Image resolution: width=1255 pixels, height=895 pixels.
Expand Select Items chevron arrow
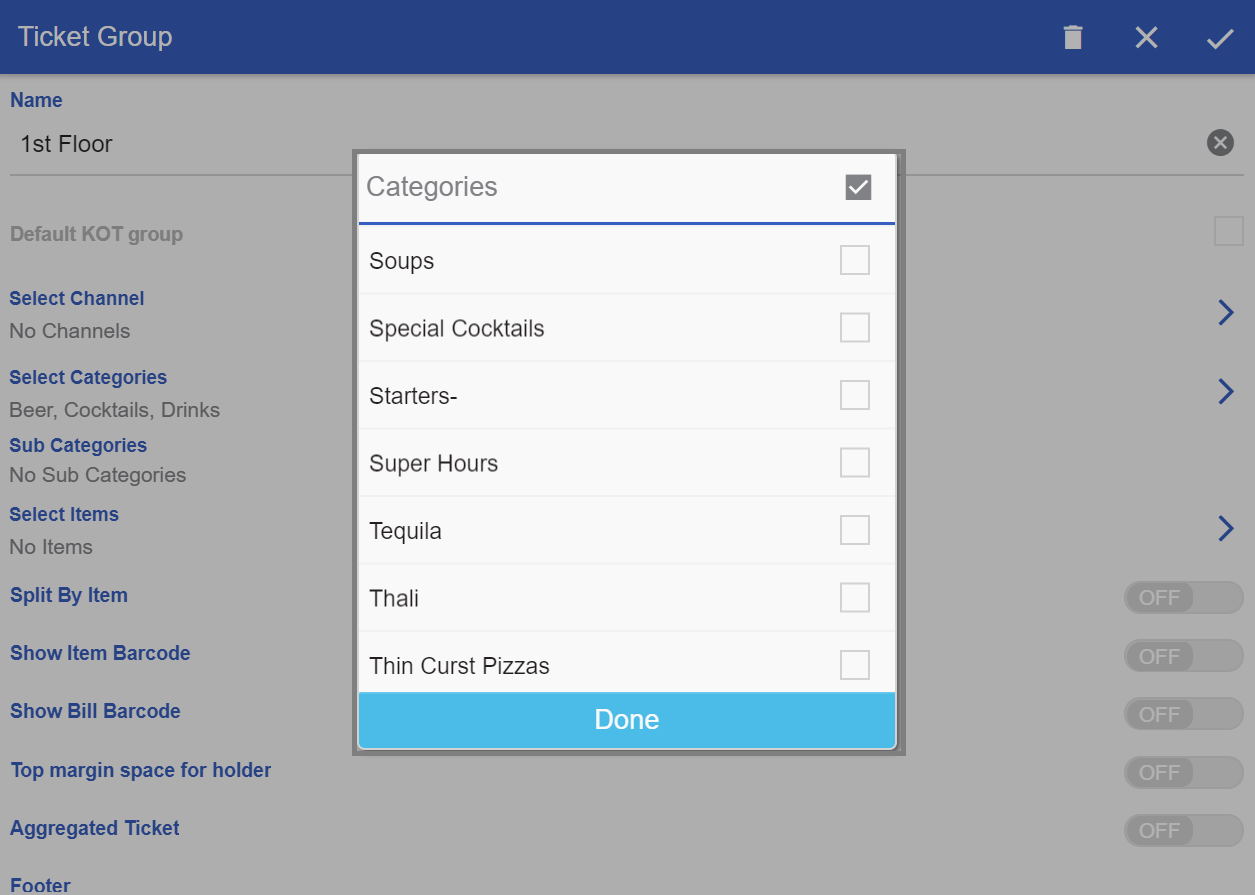coord(1226,528)
